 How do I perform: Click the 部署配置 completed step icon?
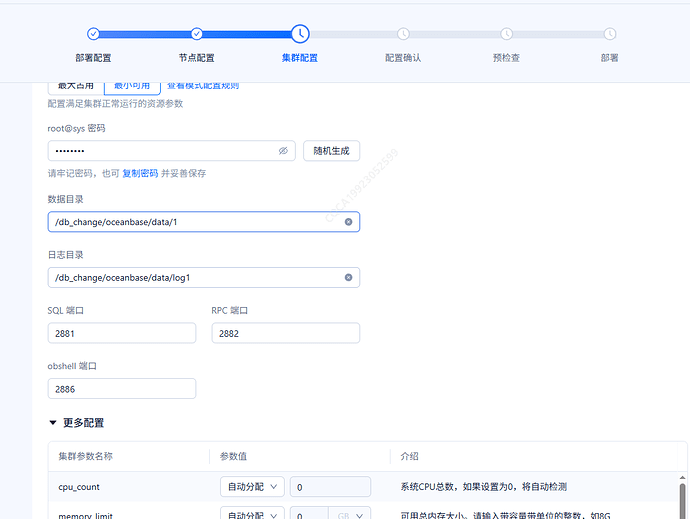click(93, 34)
